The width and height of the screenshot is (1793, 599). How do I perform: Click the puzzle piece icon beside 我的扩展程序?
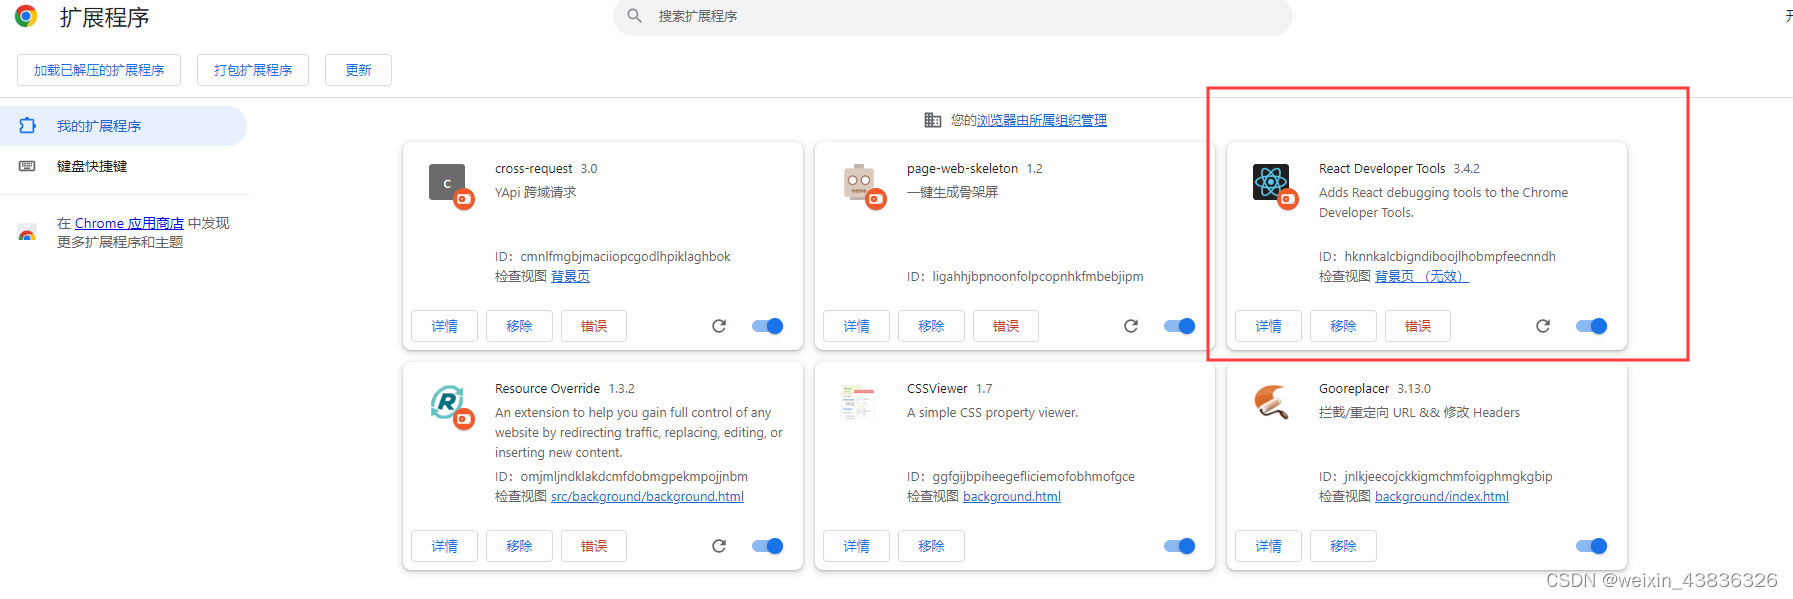tap(27, 126)
